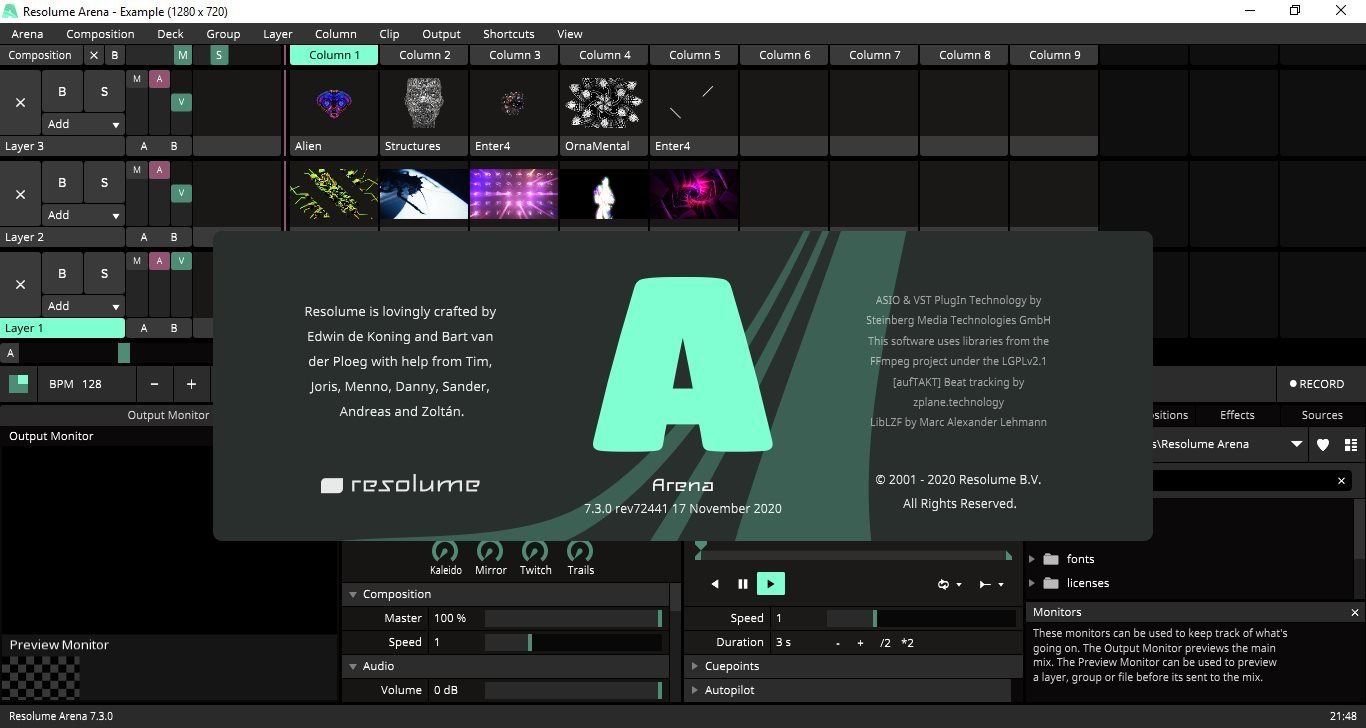1366x728 pixels.
Task: Adjust the Master slider
Action: coord(574,618)
